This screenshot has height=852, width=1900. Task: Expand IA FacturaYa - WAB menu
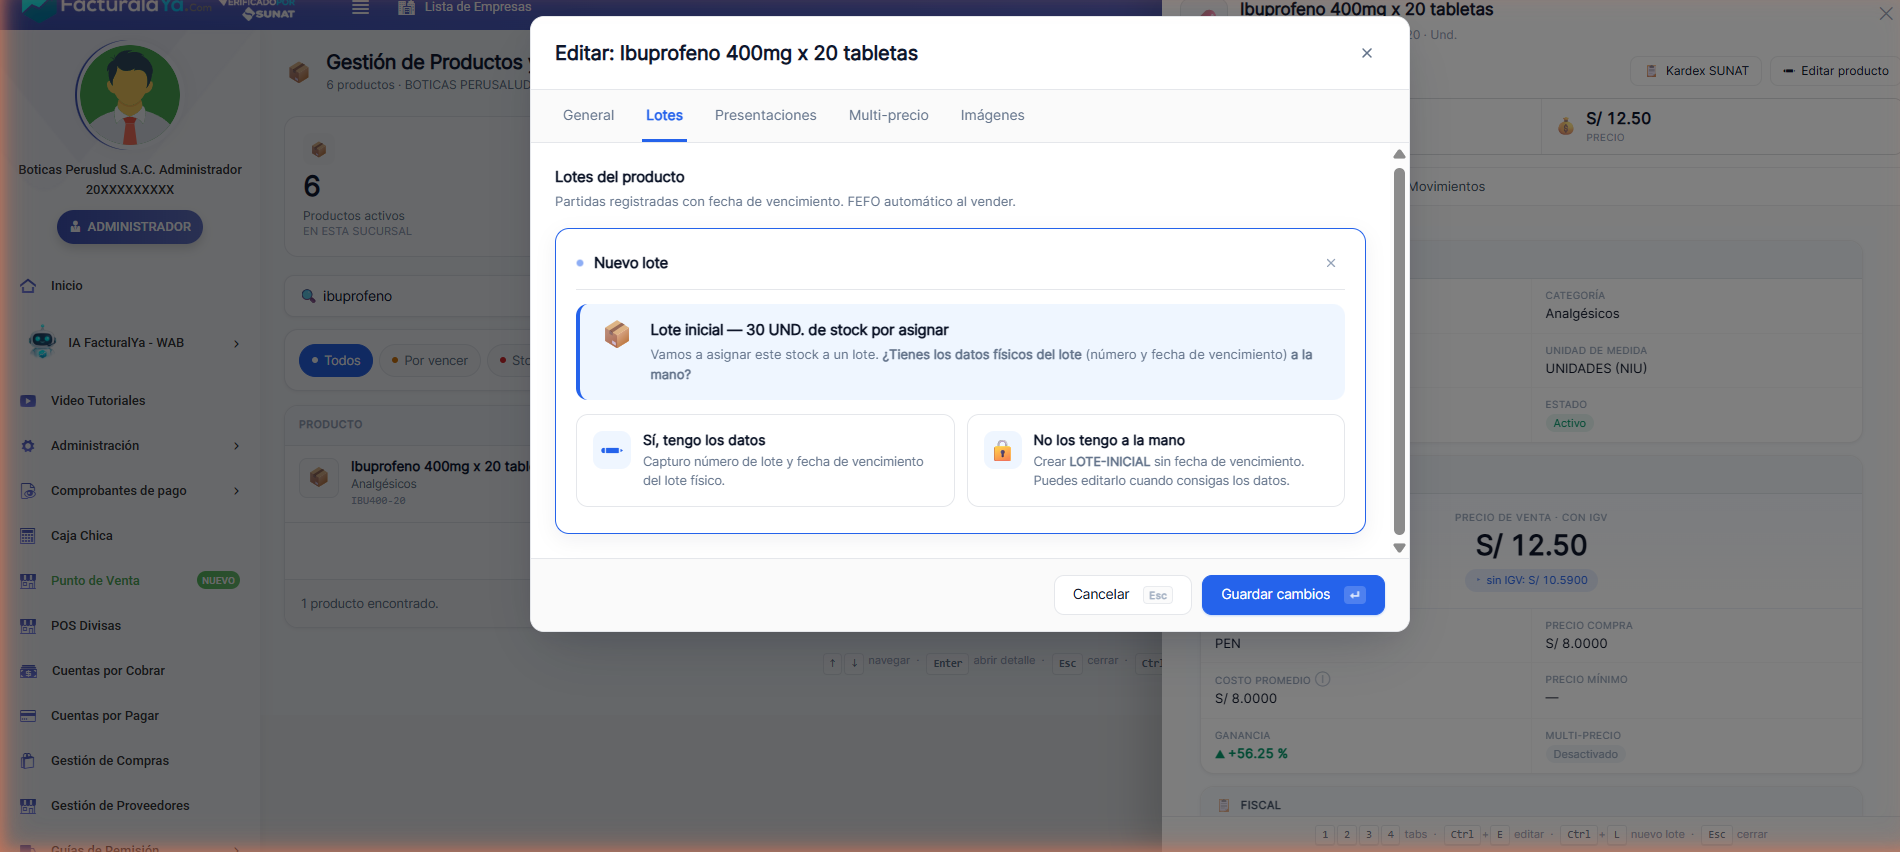click(x=236, y=343)
